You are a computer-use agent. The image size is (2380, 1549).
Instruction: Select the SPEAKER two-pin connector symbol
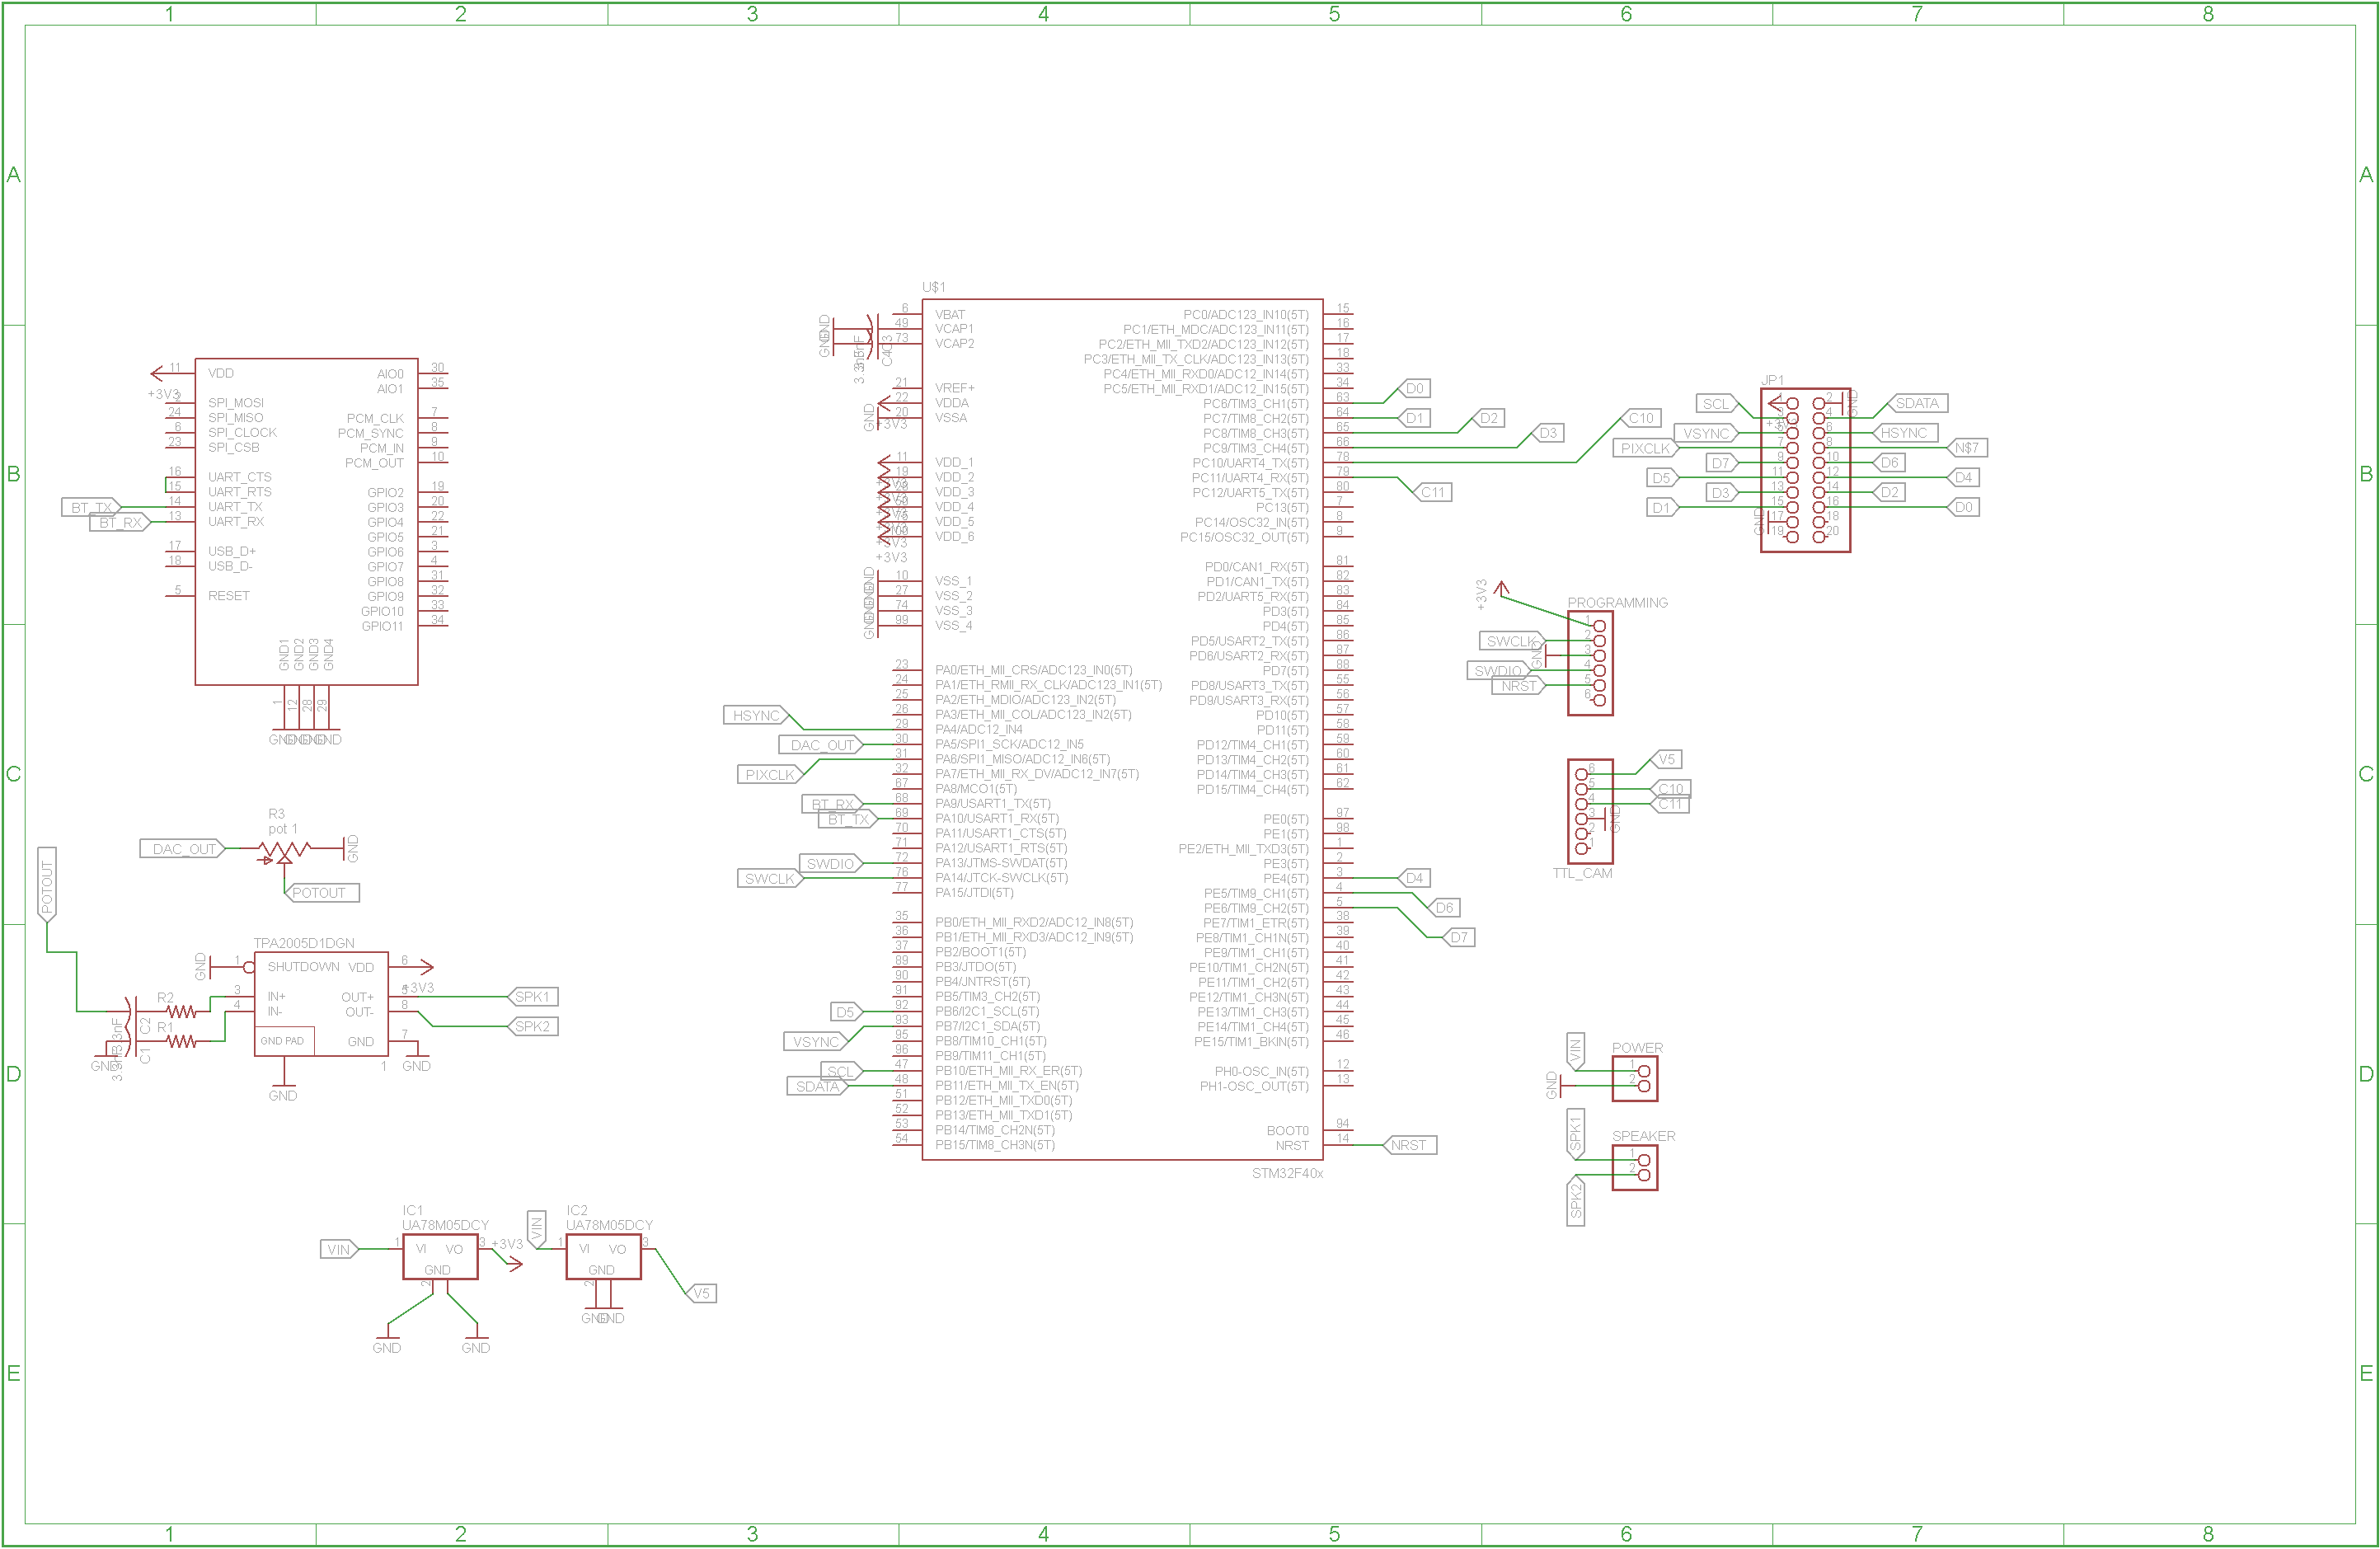[1635, 1167]
